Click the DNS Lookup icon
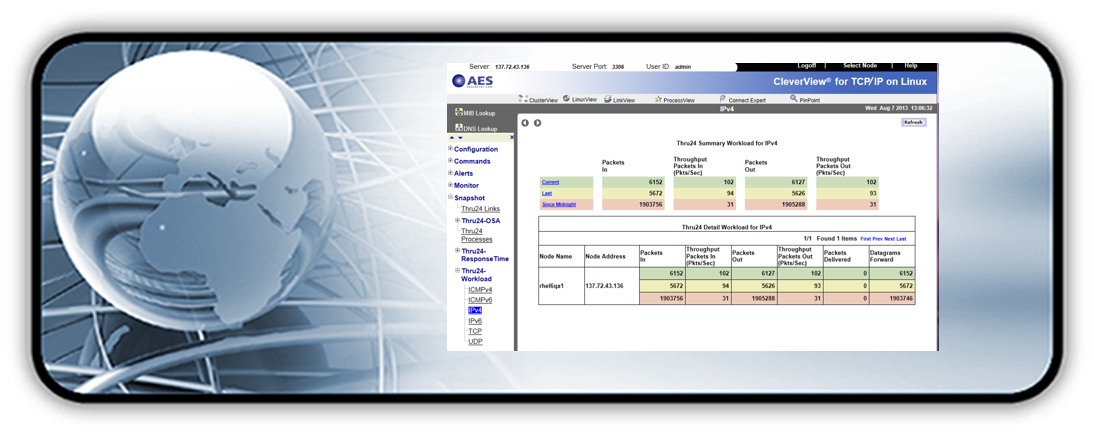Image resolution: width=1094 pixels, height=436 pixels. click(459, 128)
